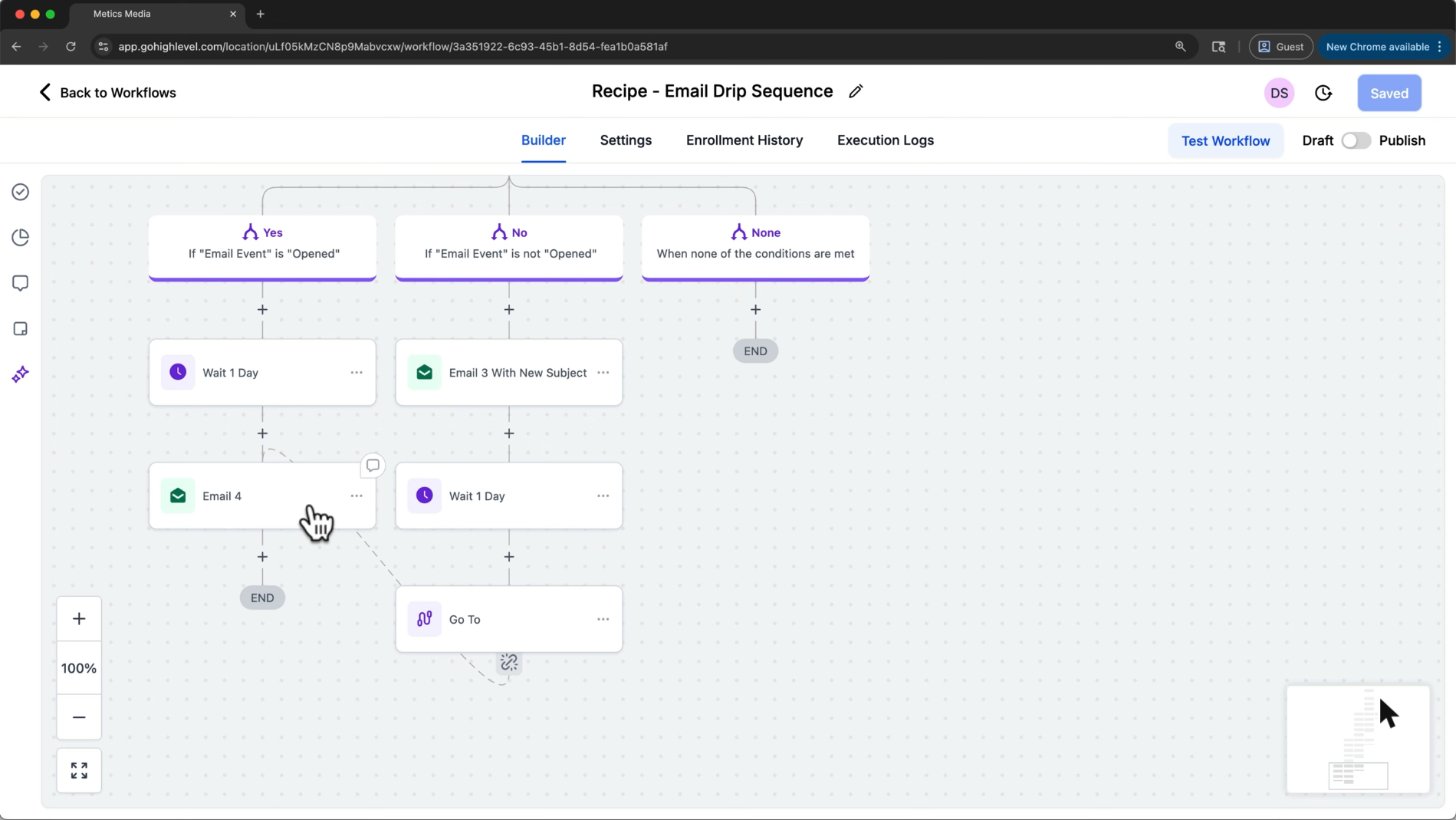The width and height of the screenshot is (1456, 820).
Task: Click the unlink icon below Go To
Action: (509, 662)
